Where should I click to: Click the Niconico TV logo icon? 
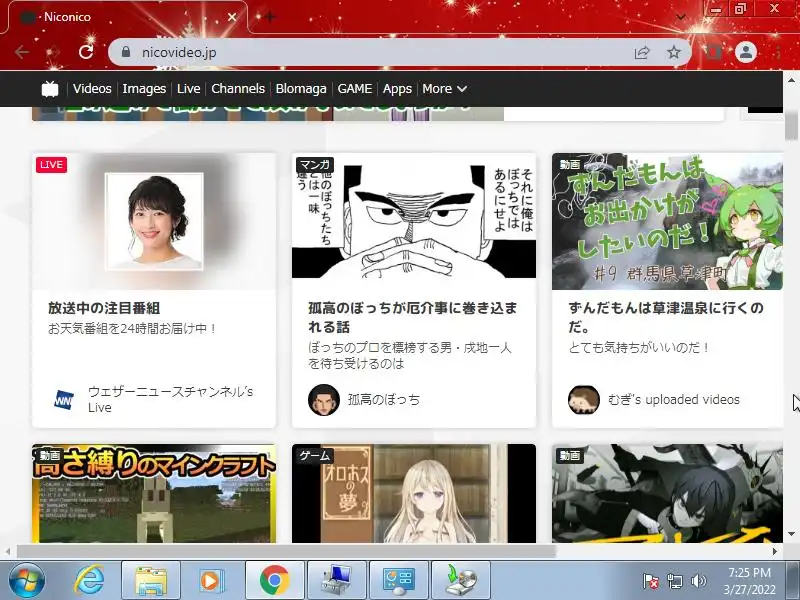click(50, 89)
